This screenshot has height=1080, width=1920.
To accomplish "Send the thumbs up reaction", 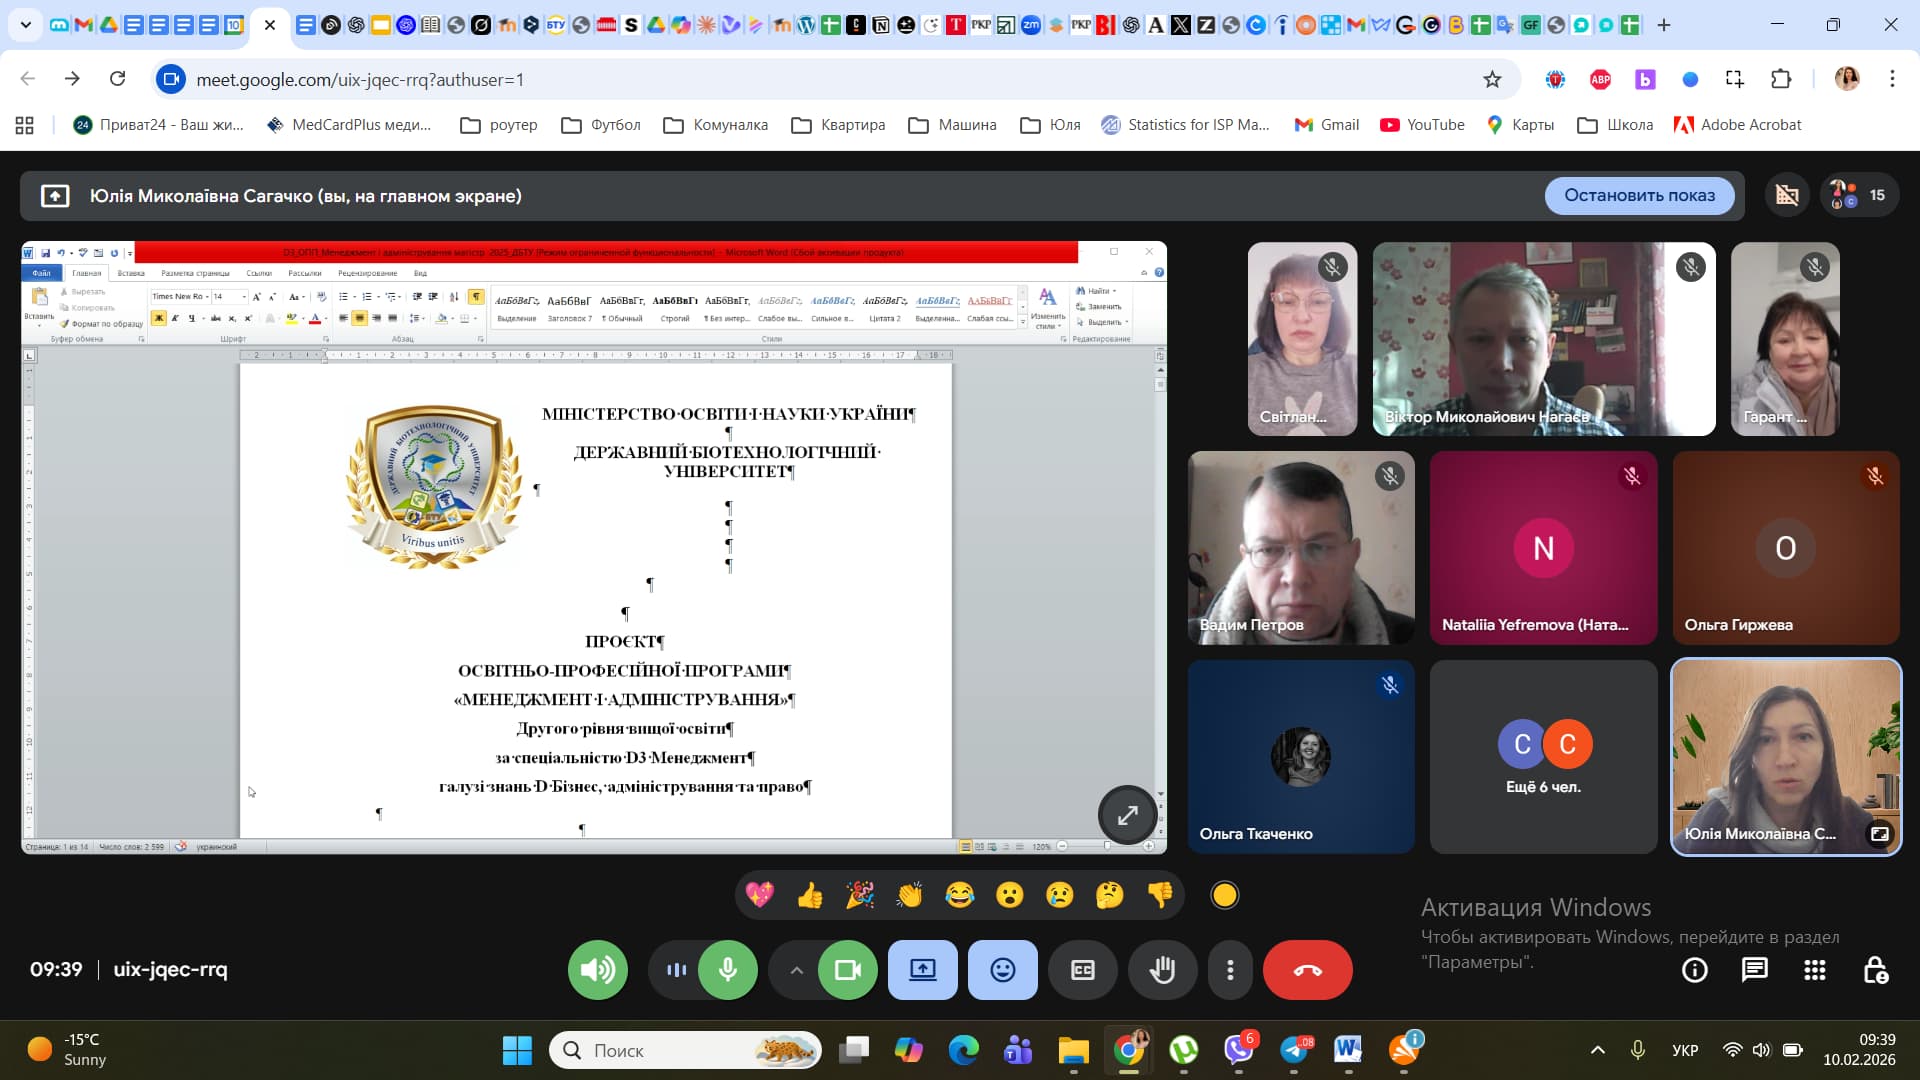I will (x=810, y=895).
